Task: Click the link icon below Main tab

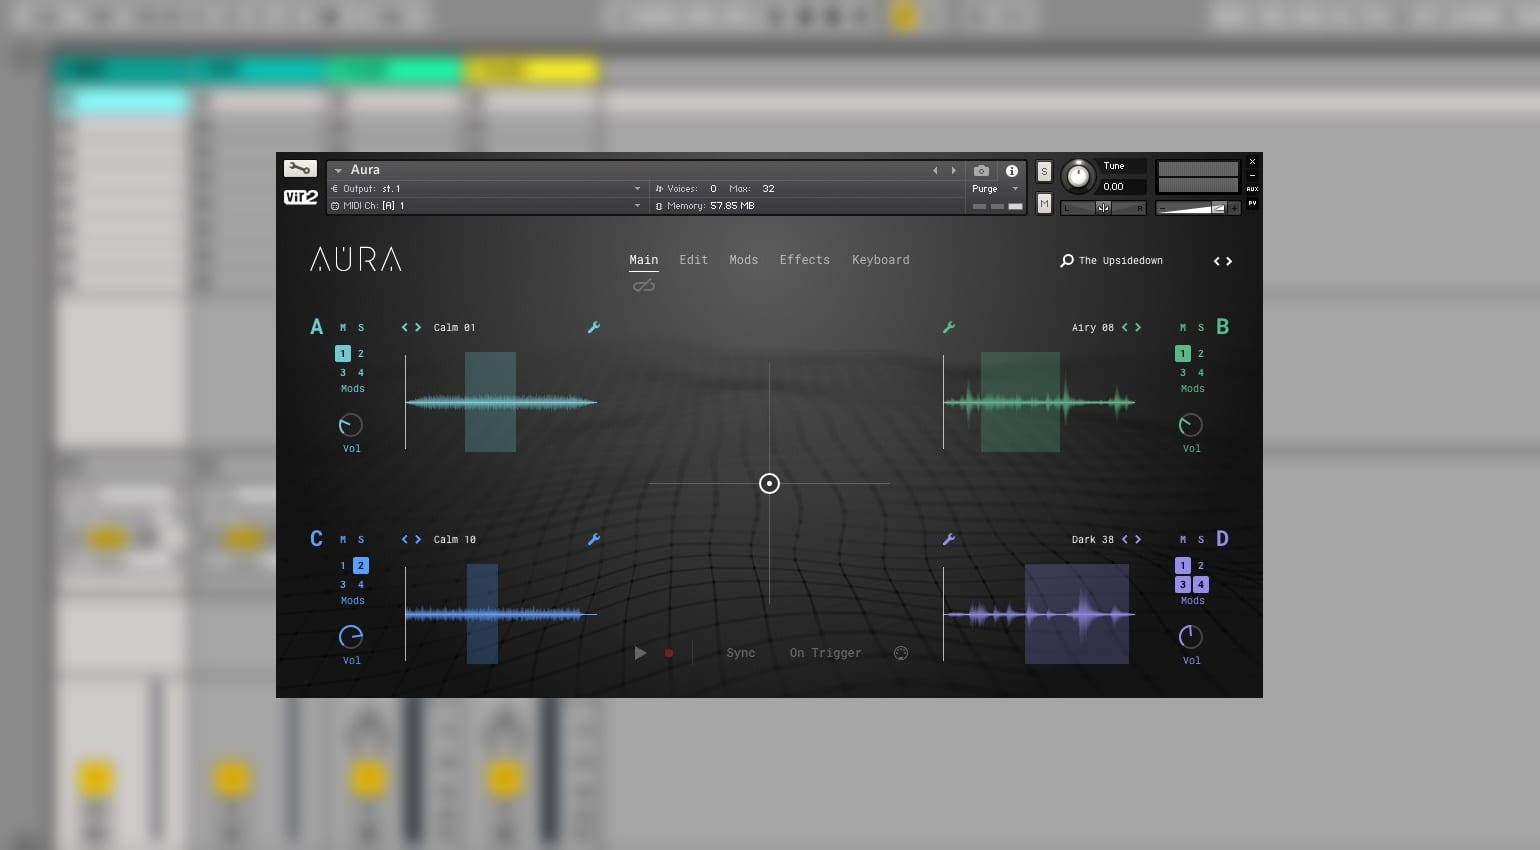Action: (644, 286)
